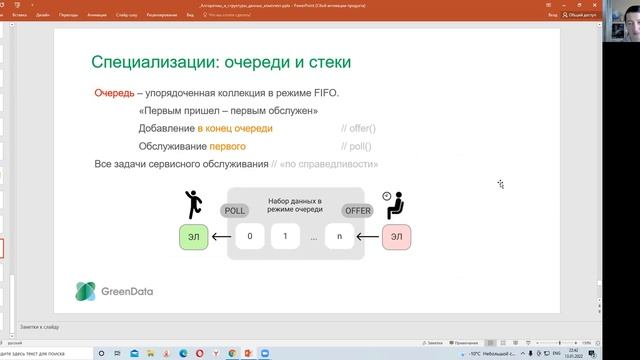The height and width of the screenshot is (360, 640).
Task: Open the Слайд-шоу ribbon tab
Action: [127, 15]
